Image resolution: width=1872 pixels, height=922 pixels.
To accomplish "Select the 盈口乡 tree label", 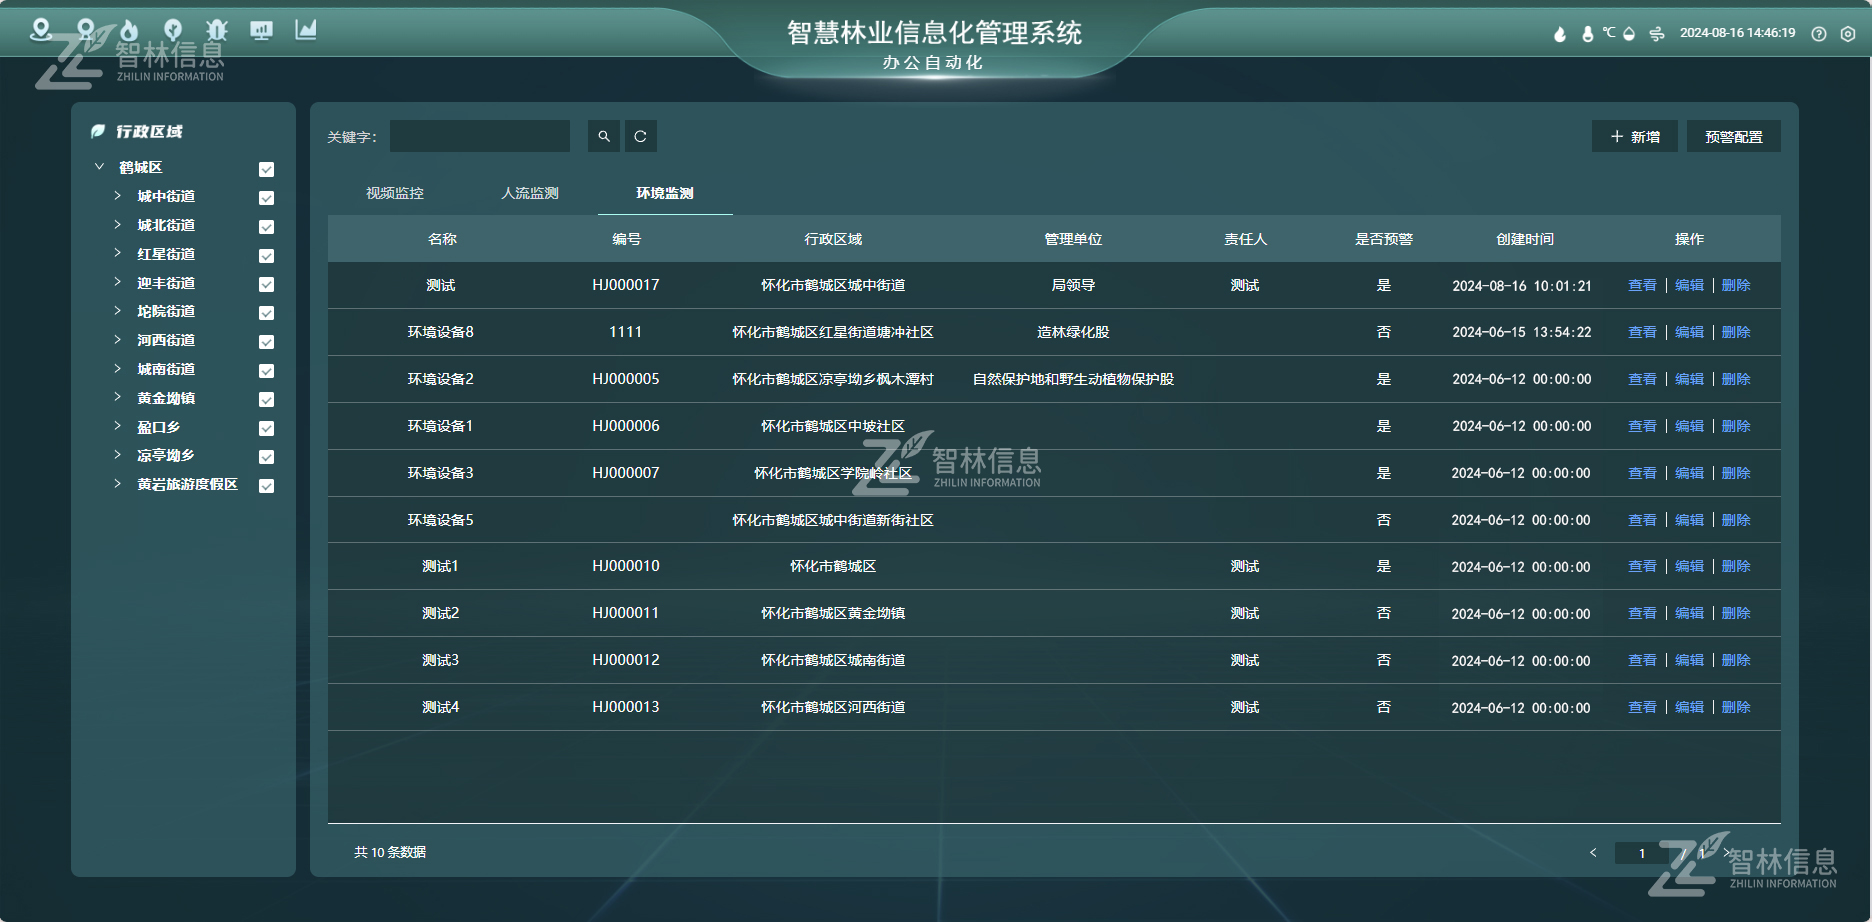I will click(x=158, y=427).
